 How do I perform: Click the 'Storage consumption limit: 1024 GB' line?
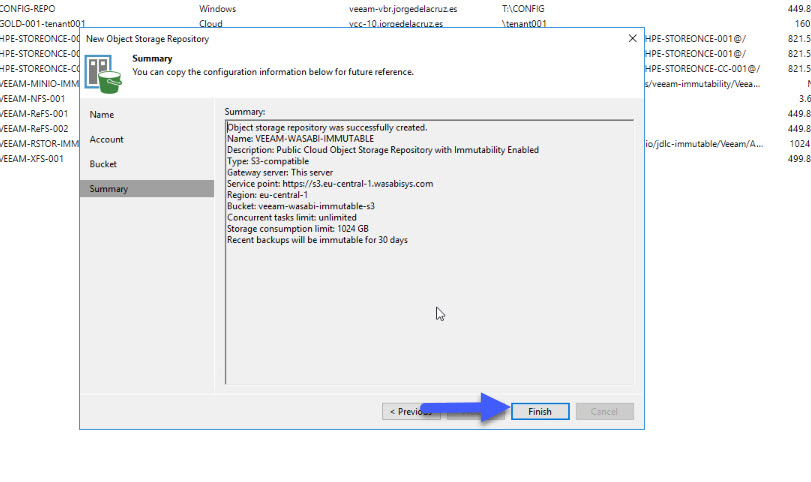coord(298,229)
